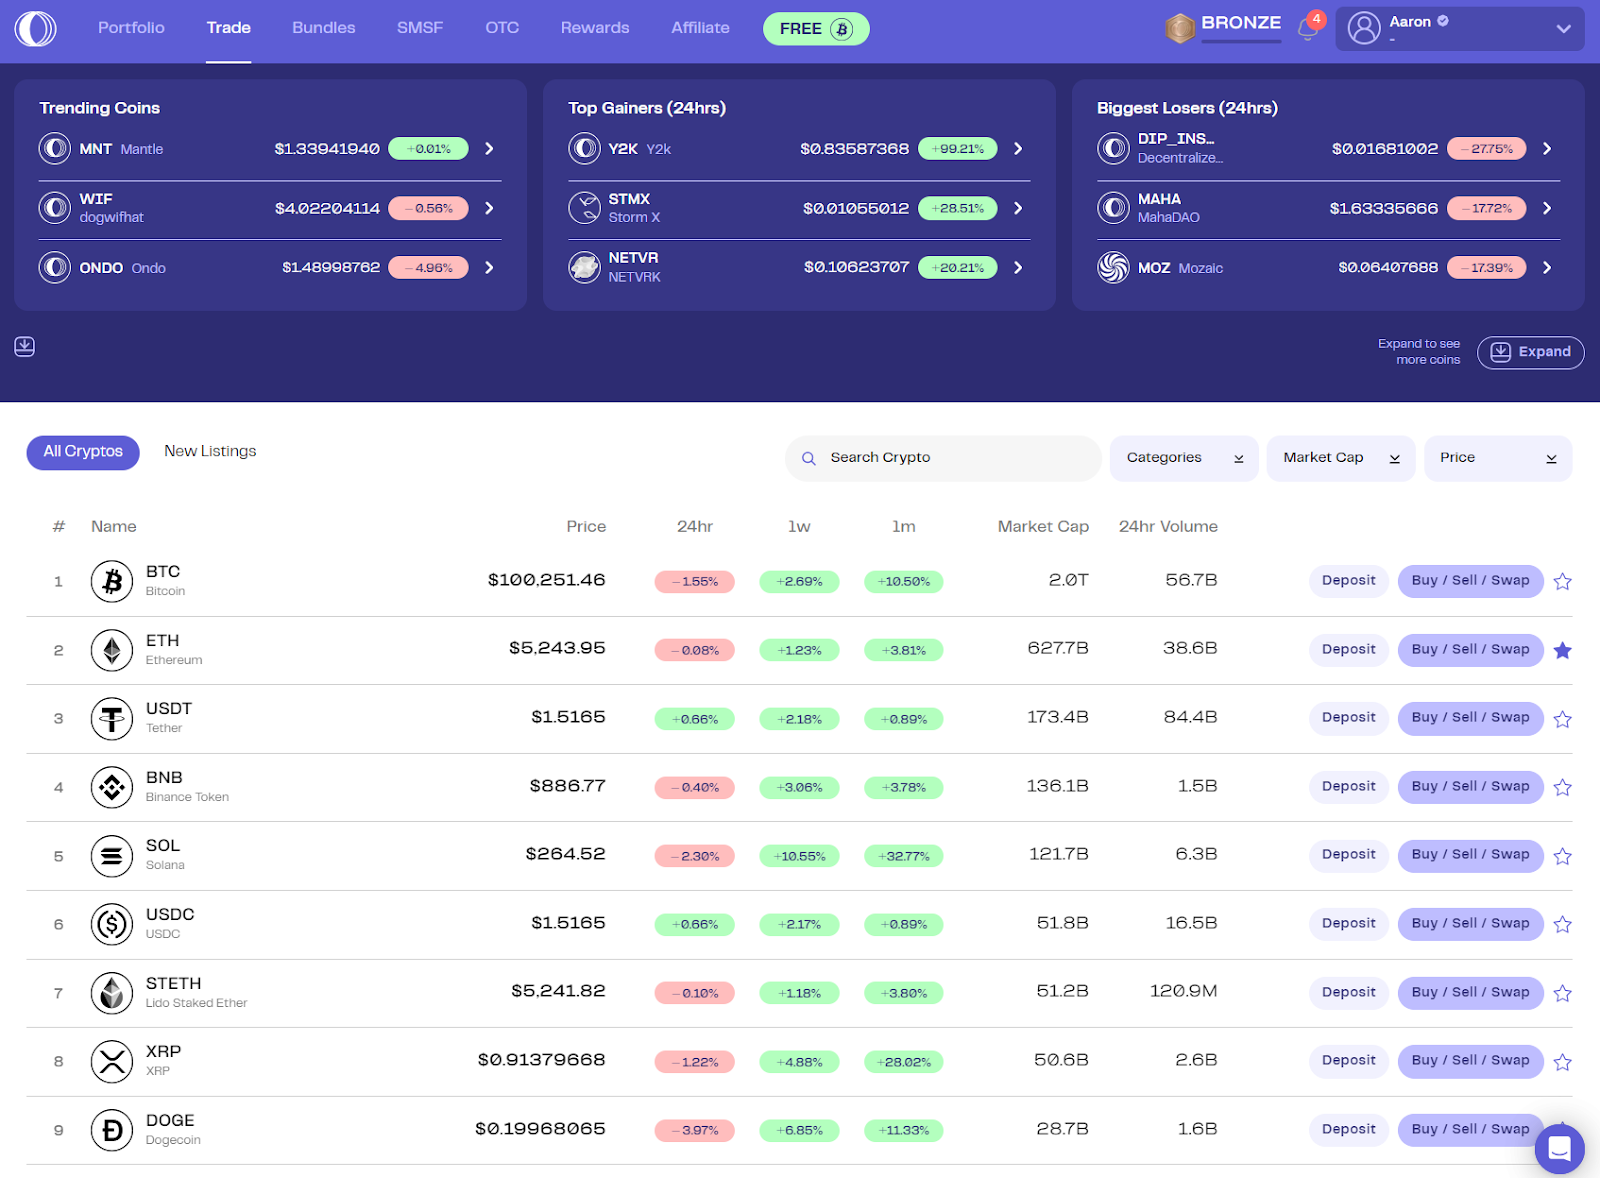The width and height of the screenshot is (1600, 1178).
Task: Switch to New Listings tab
Action: [x=210, y=451]
